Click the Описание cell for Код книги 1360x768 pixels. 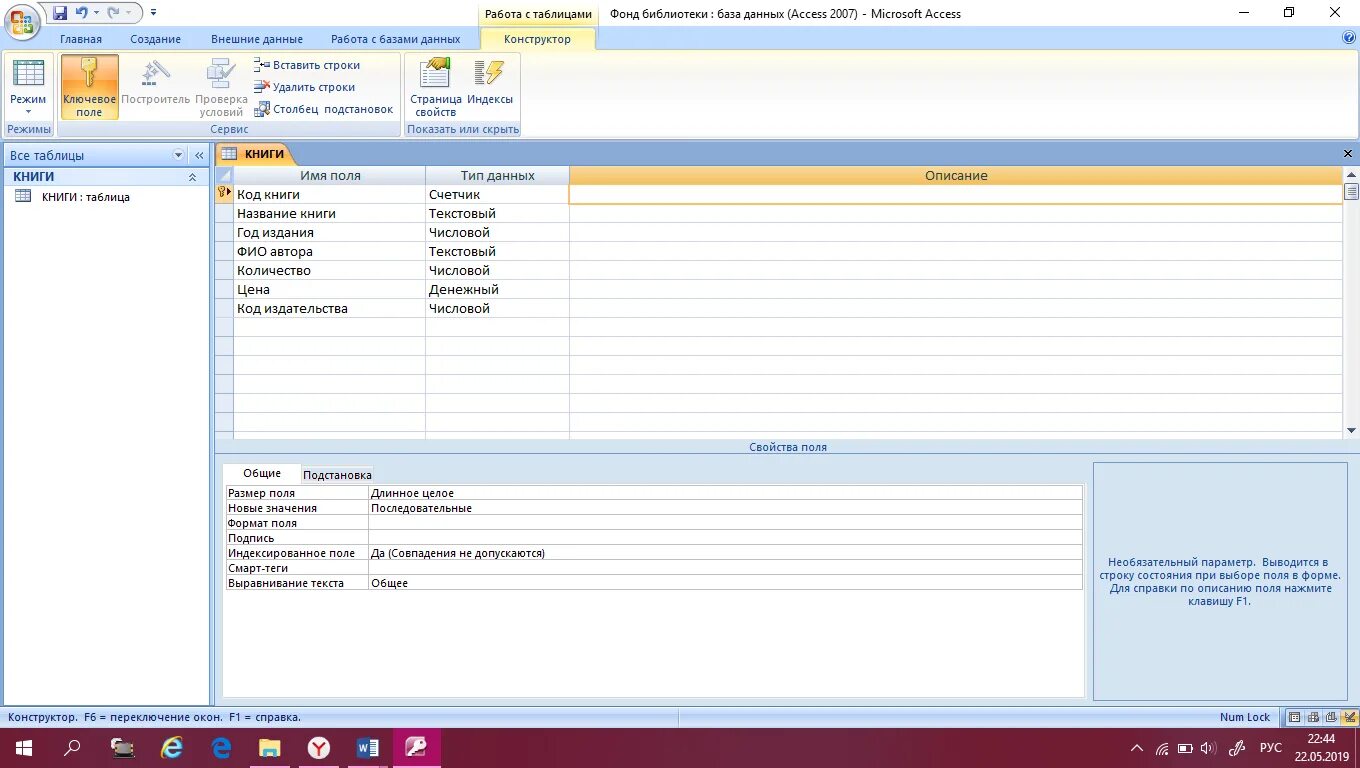[x=956, y=194]
